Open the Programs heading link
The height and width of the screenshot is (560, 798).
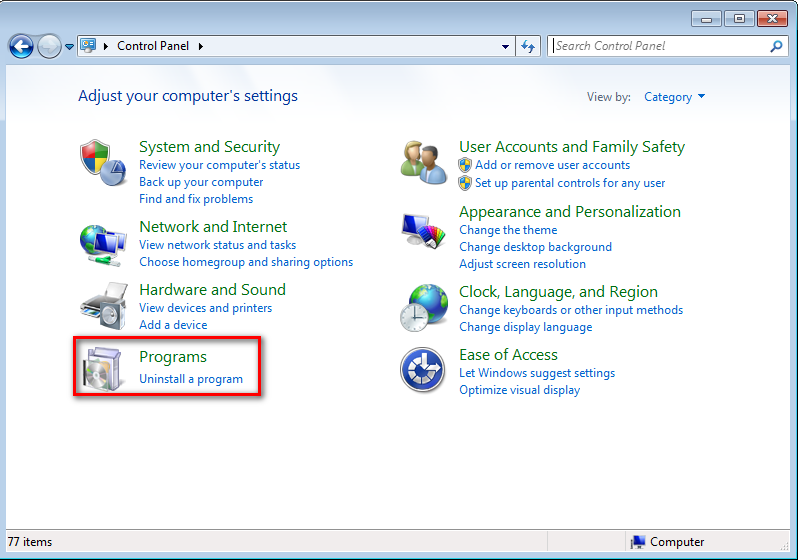coord(173,357)
